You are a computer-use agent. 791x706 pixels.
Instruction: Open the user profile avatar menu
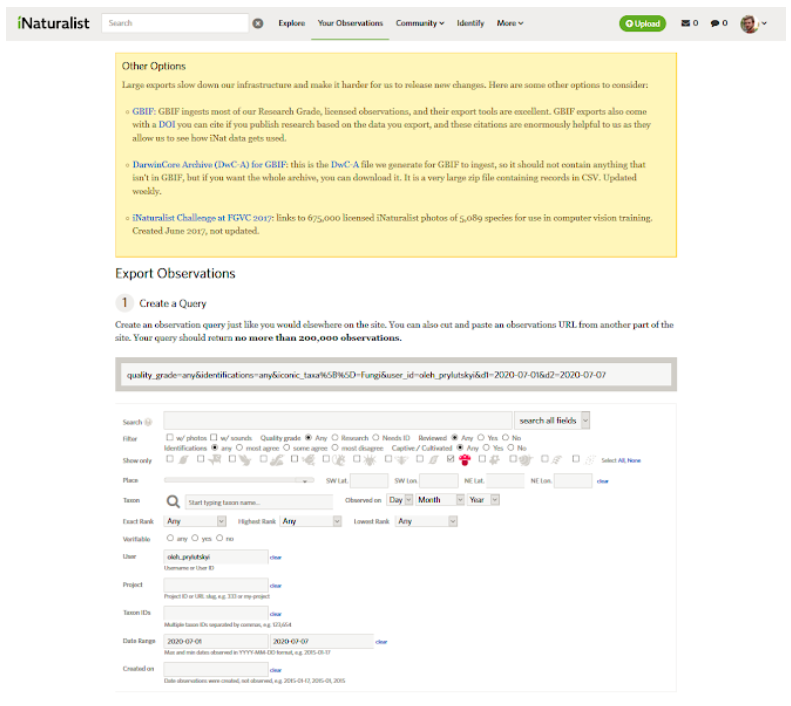point(752,23)
